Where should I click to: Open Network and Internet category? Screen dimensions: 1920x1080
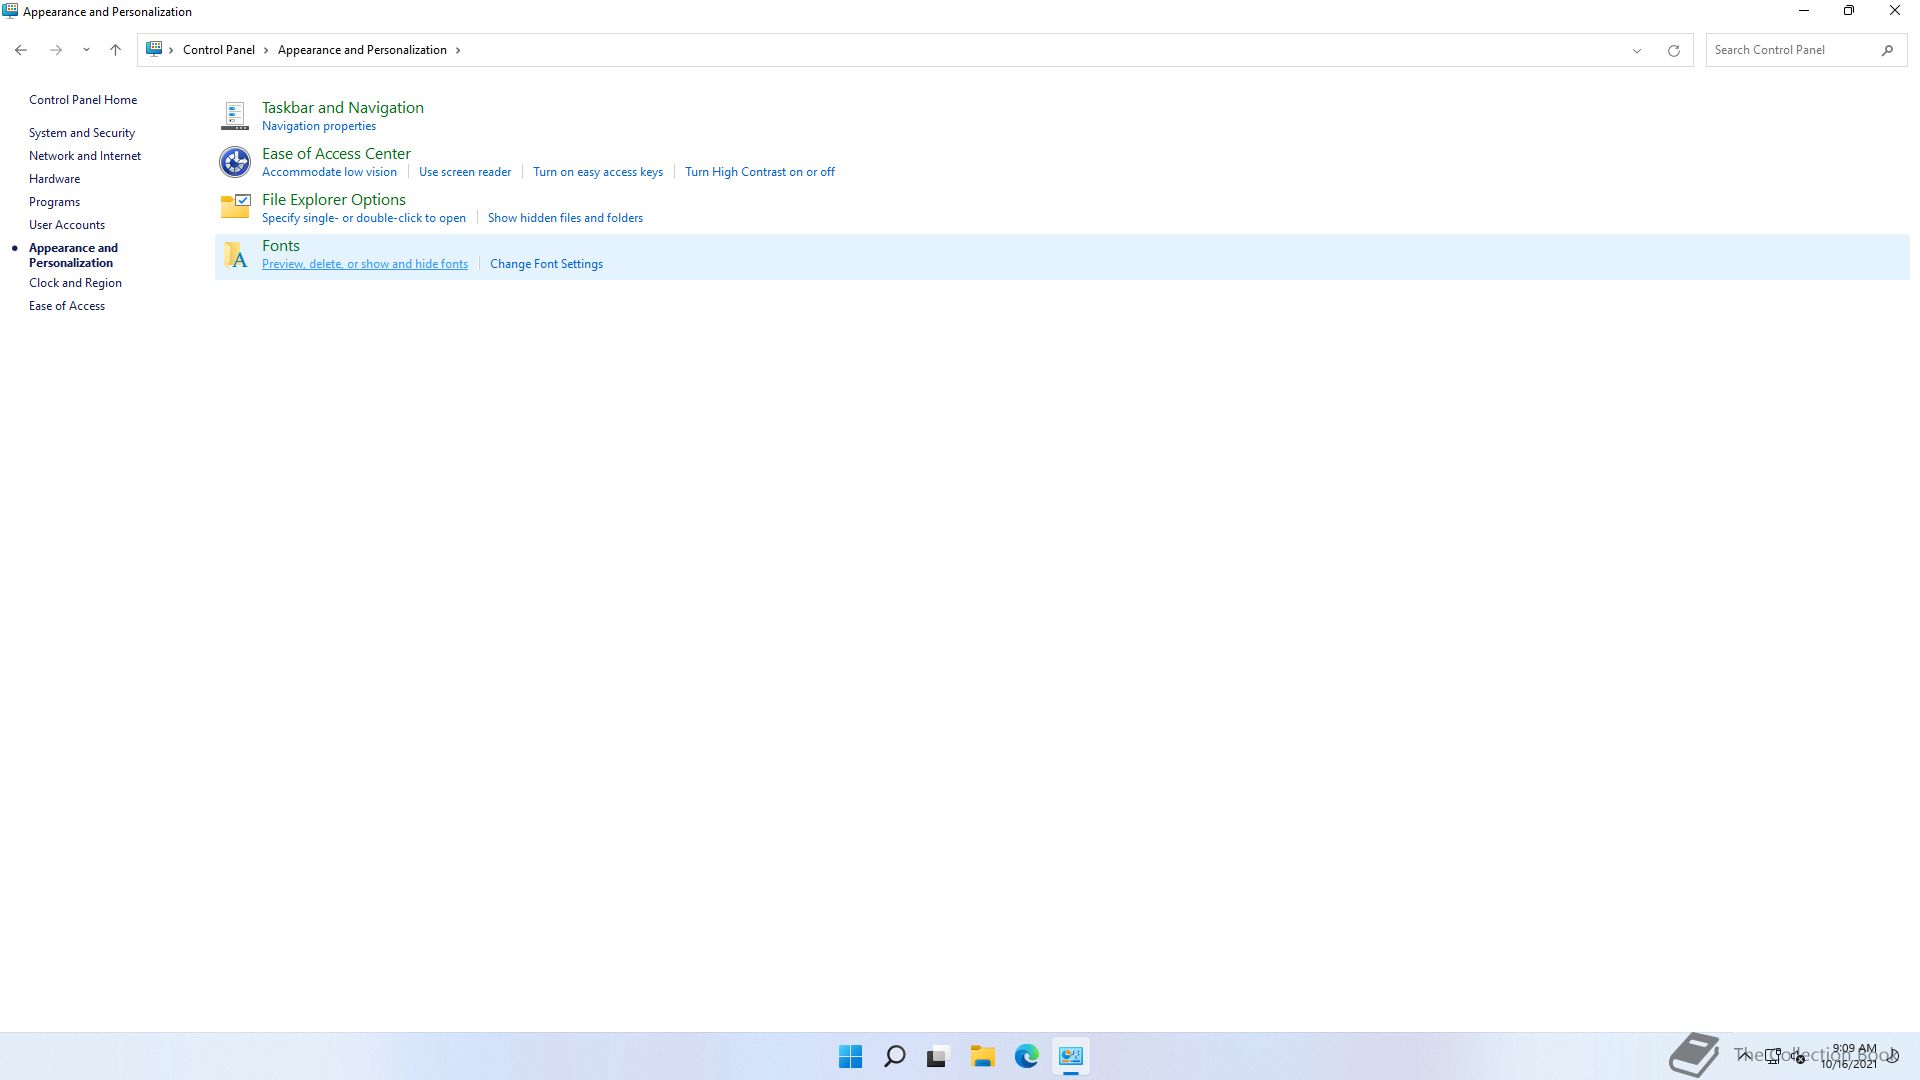coord(85,156)
